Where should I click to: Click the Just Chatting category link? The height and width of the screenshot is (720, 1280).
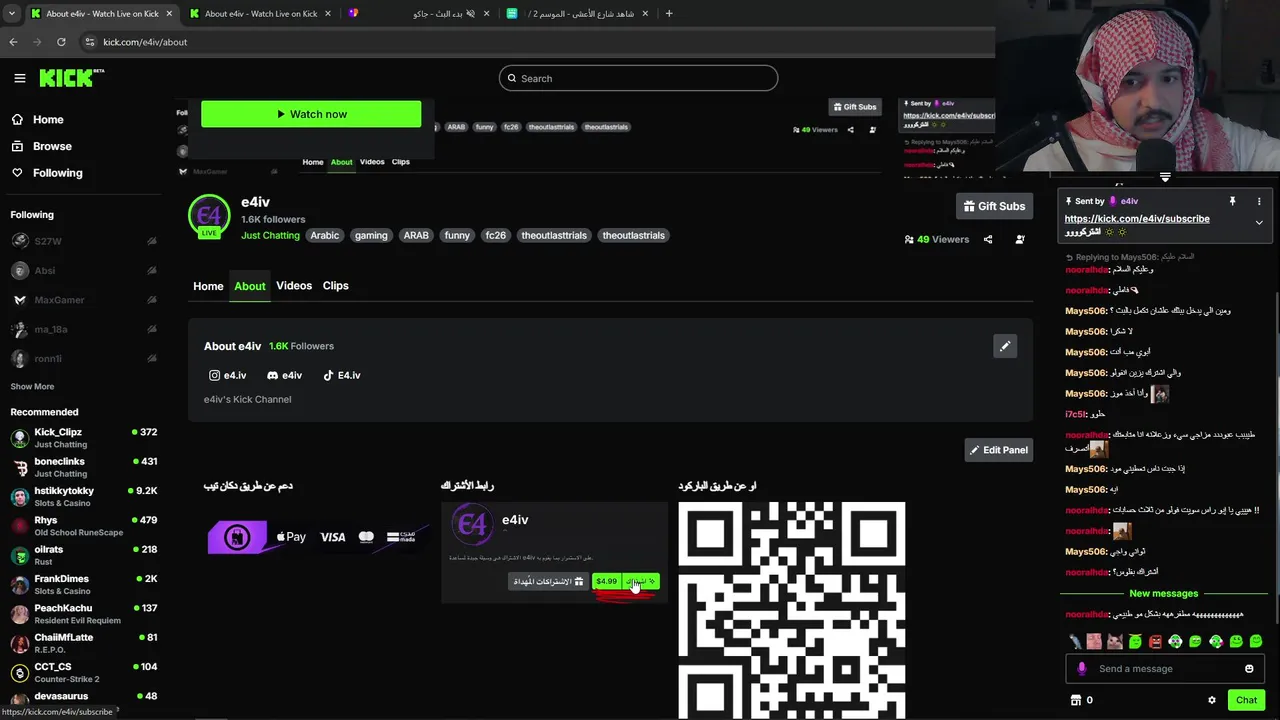click(x=270, y=236)
